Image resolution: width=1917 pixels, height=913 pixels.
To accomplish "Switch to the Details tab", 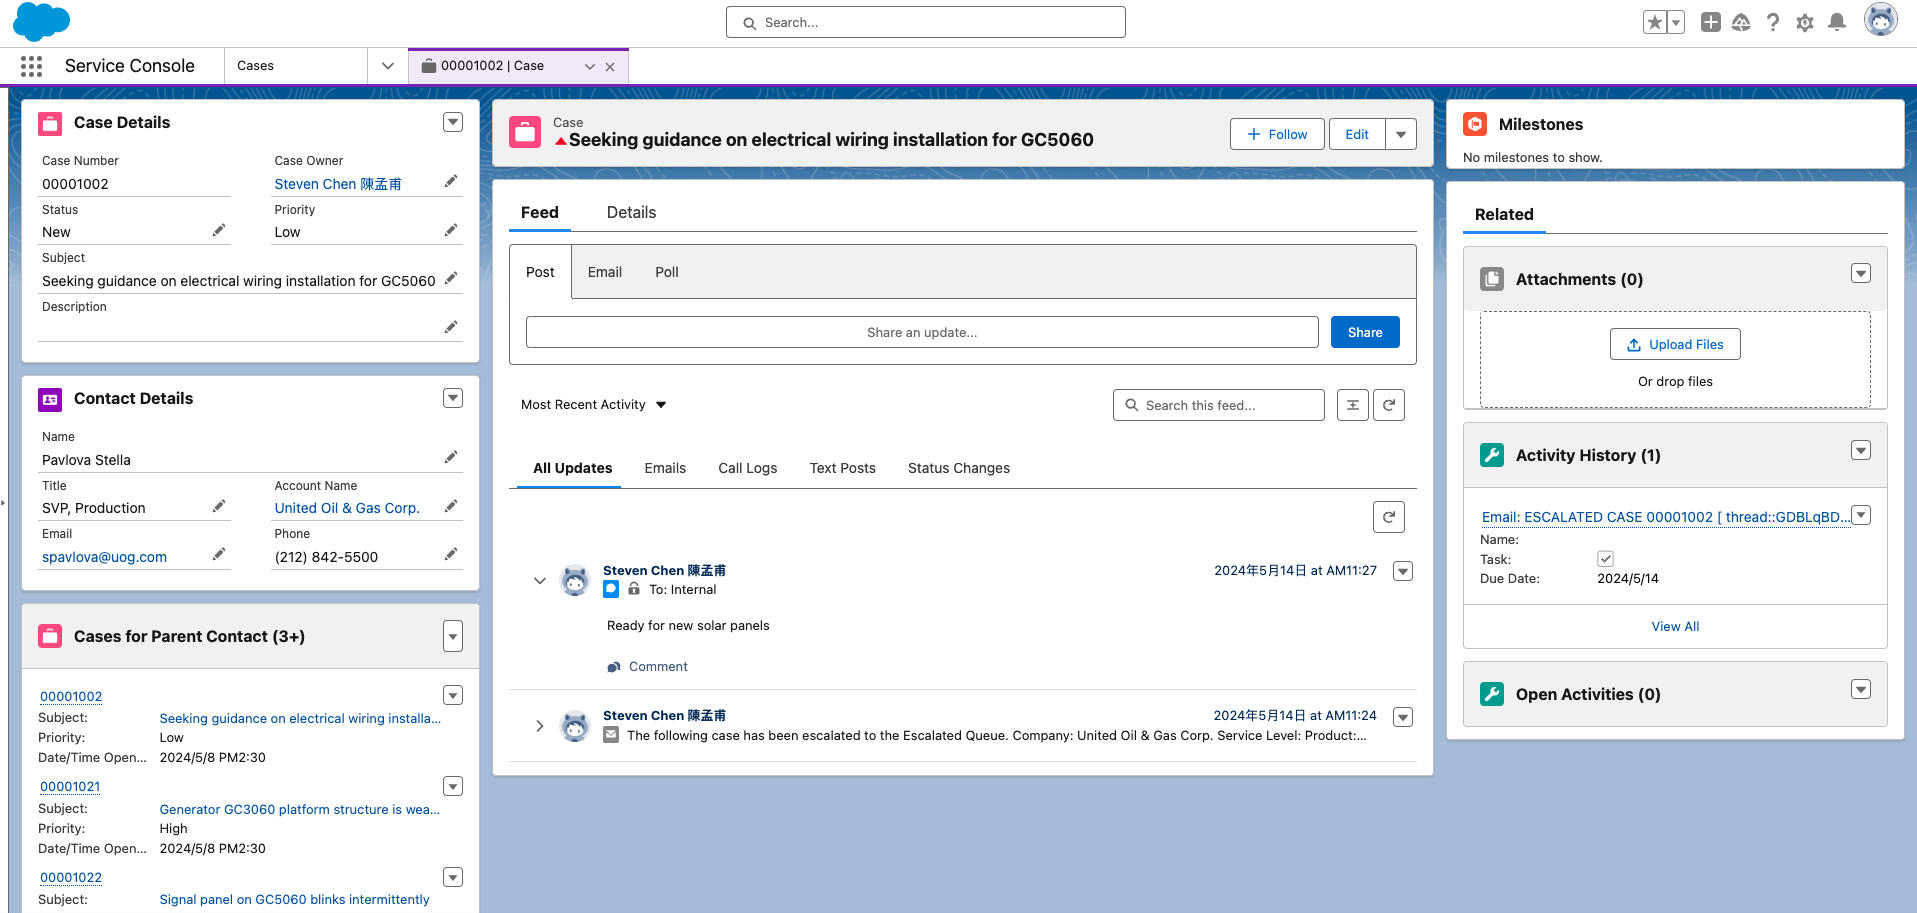I will tap(631, 212).
